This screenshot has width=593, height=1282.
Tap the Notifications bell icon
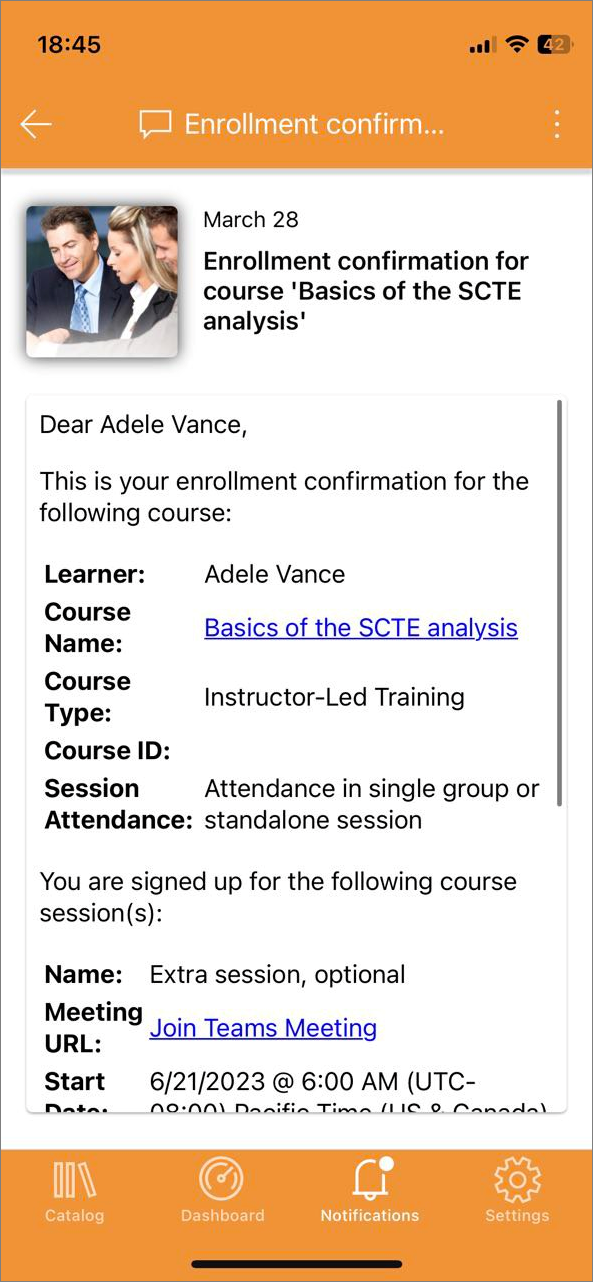coord(372,1179)
